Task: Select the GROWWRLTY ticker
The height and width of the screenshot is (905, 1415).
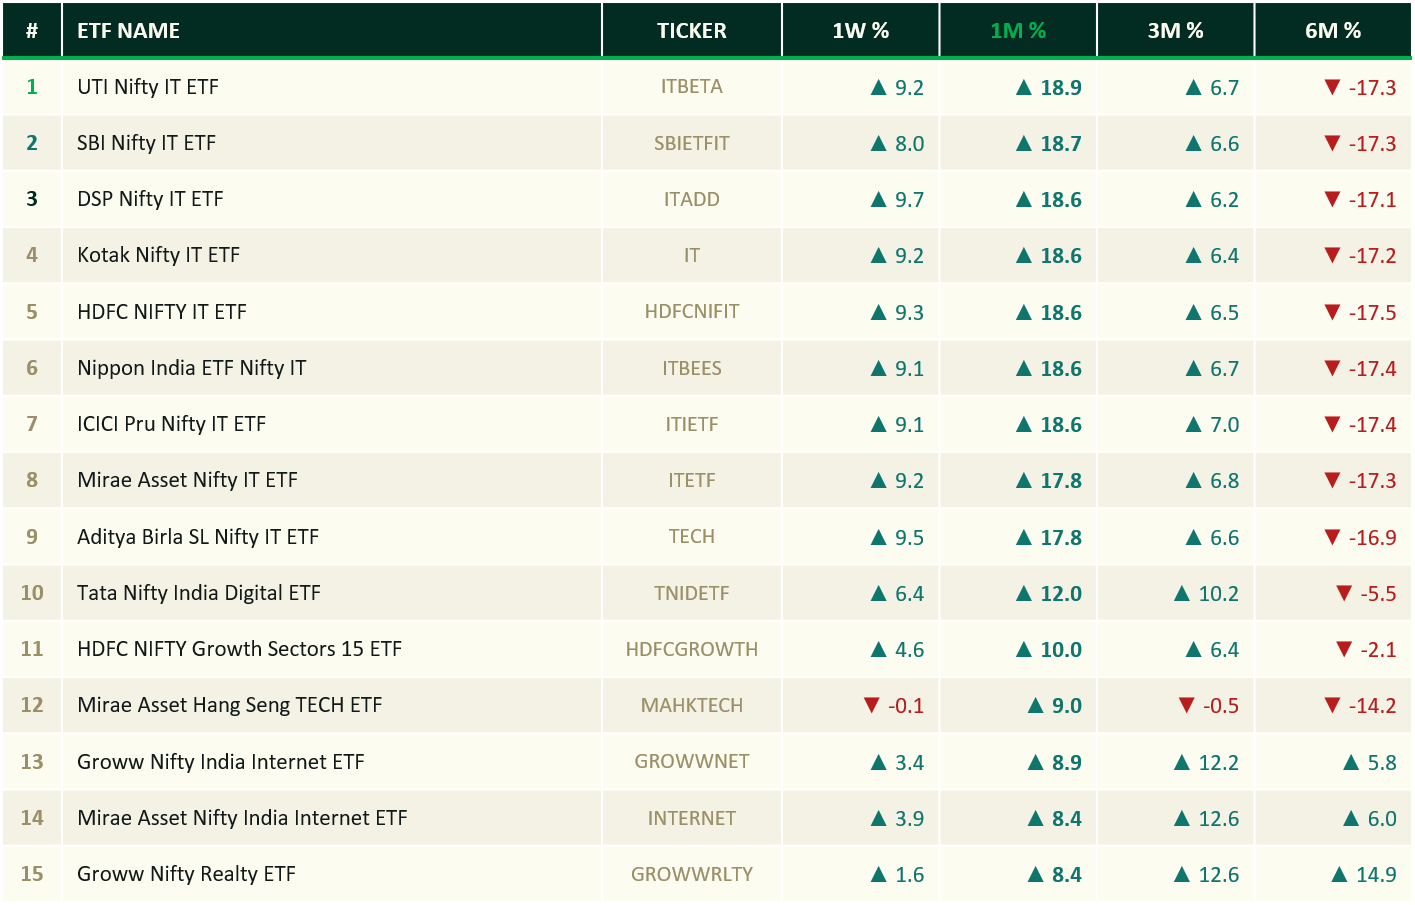Action: click(692, 874)
